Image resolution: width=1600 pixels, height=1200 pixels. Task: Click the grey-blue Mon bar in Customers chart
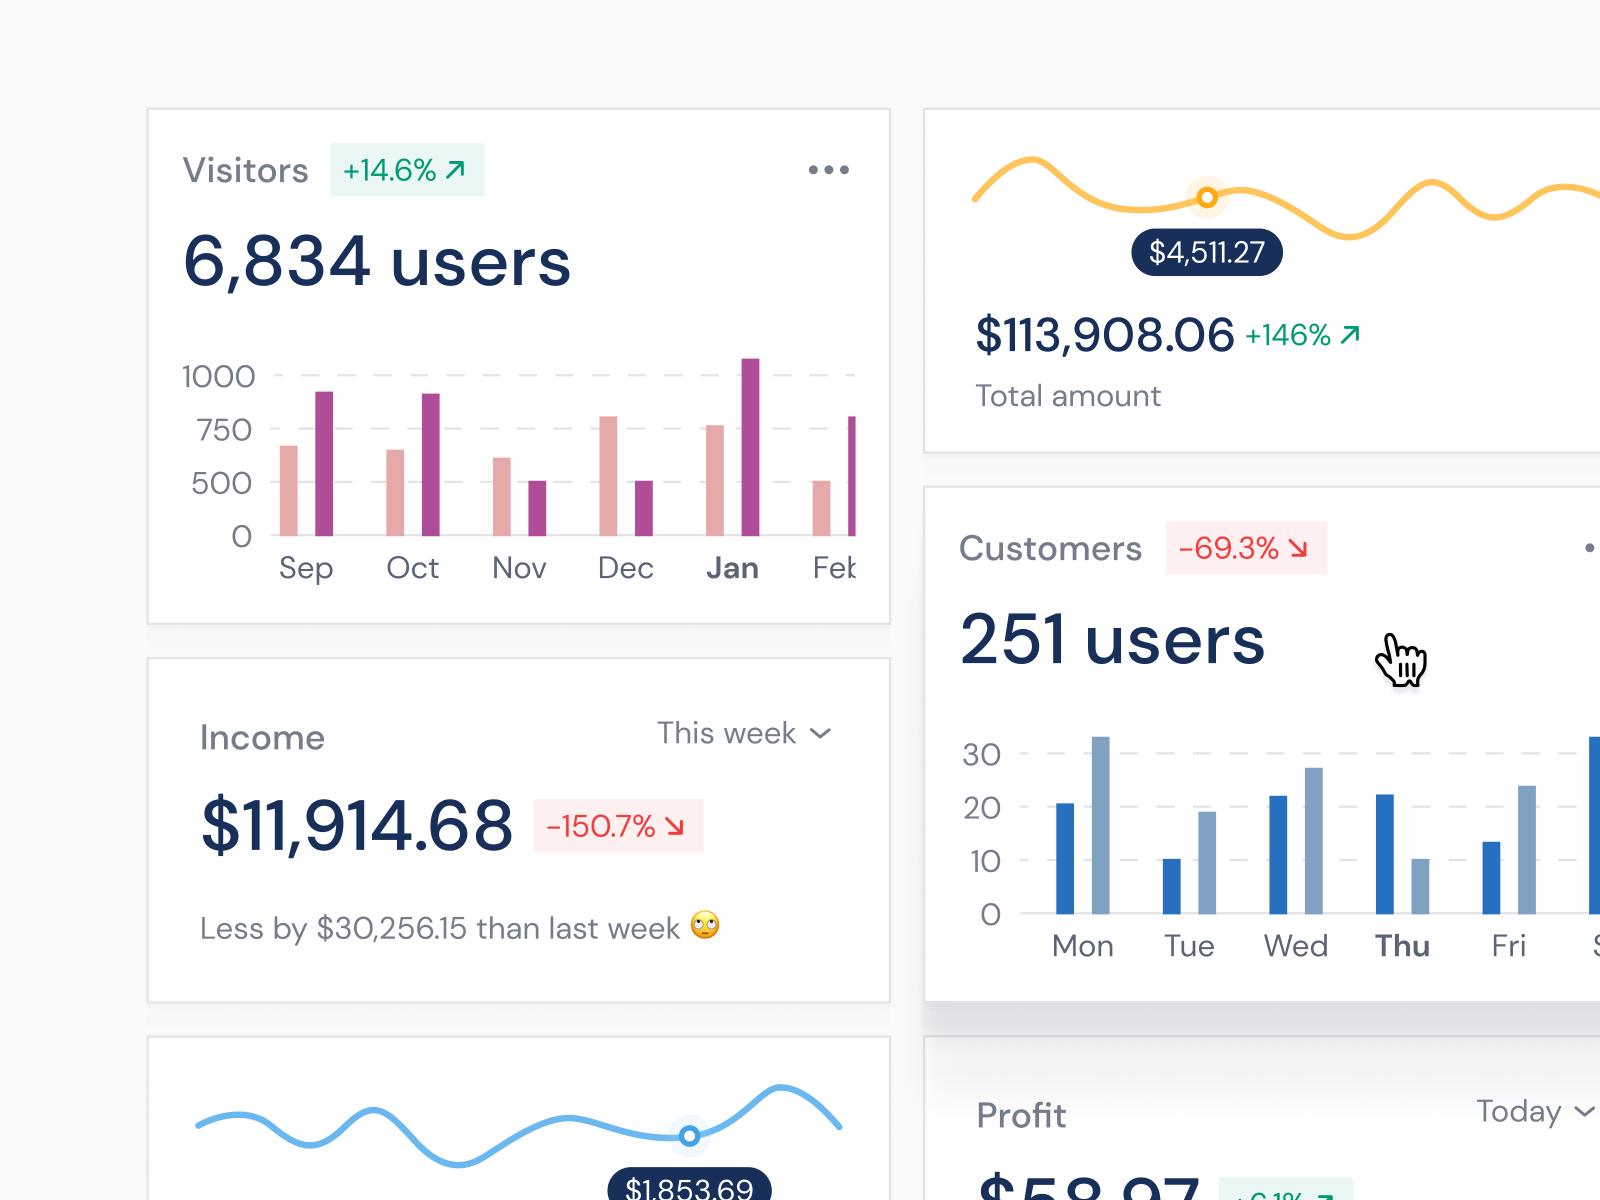[x=1100, y=825]
